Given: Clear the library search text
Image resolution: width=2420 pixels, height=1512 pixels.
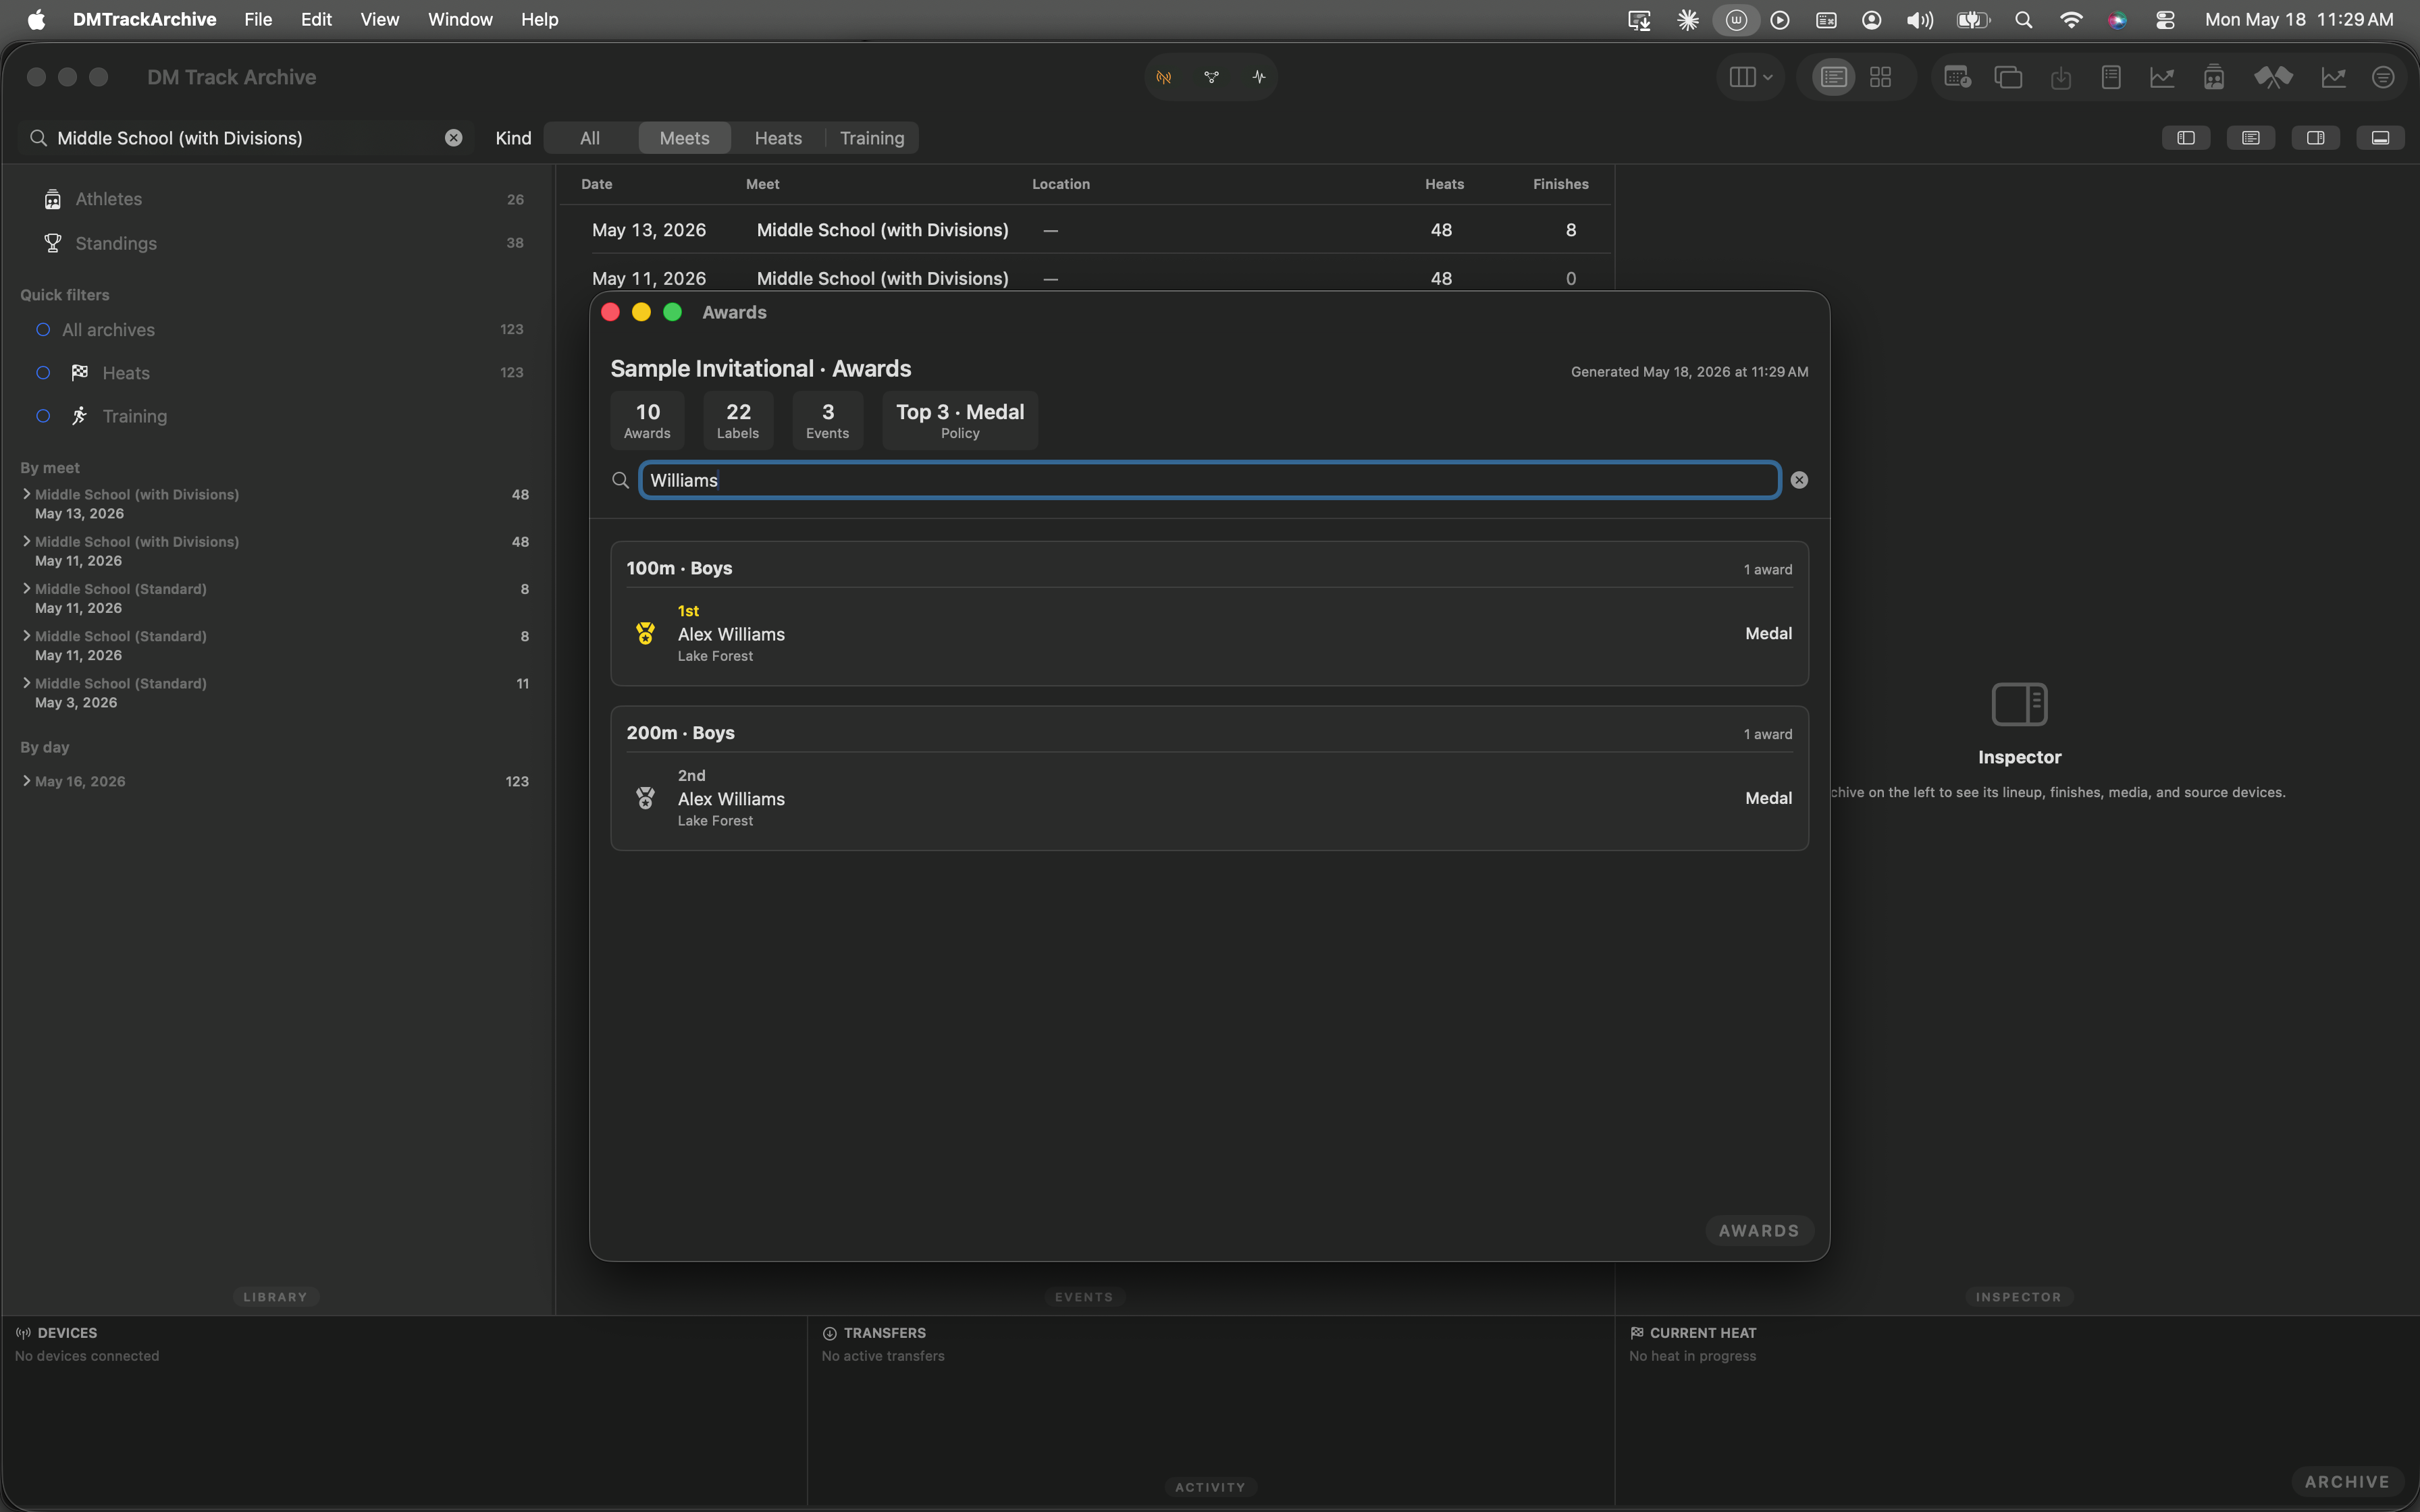Looking at the screenshot, I should click(x=453, y=138).
